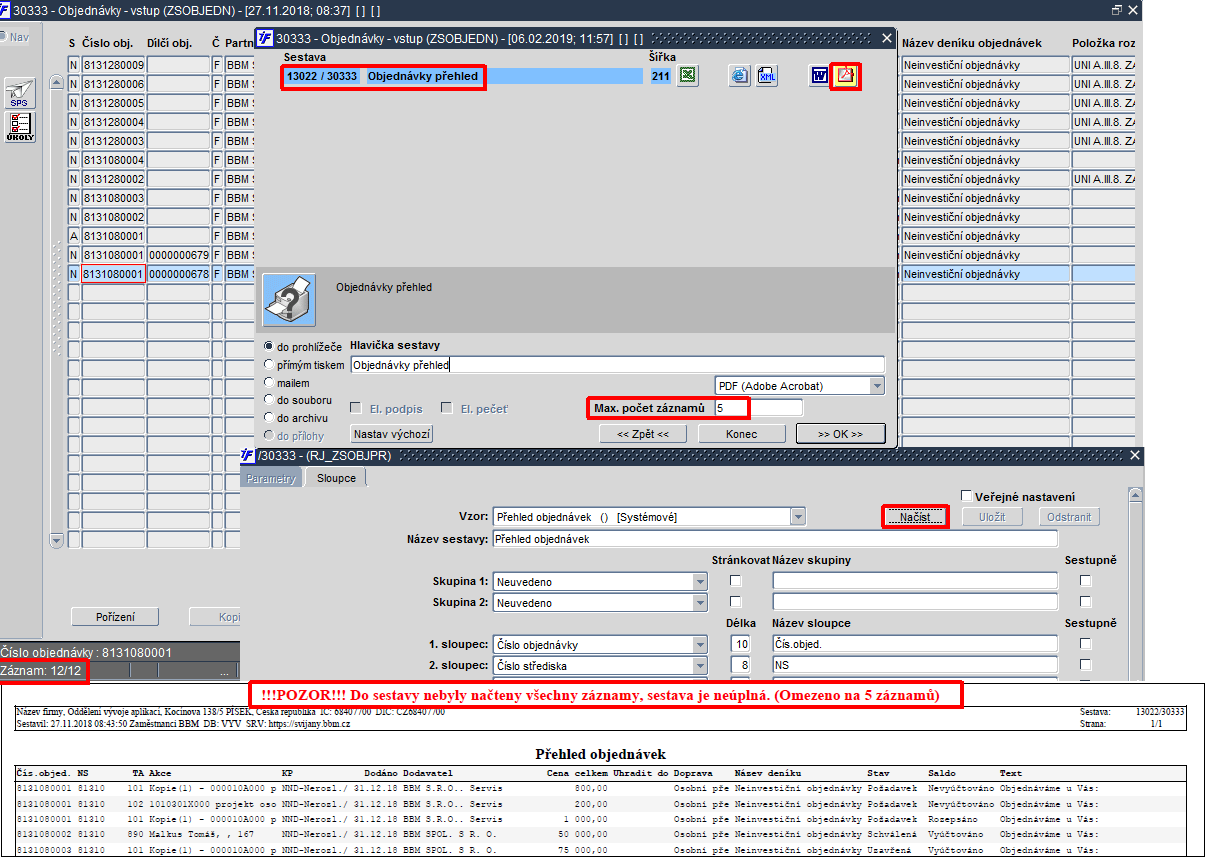Check Sestupně for Skupina 1 row

coord(1086,581)
